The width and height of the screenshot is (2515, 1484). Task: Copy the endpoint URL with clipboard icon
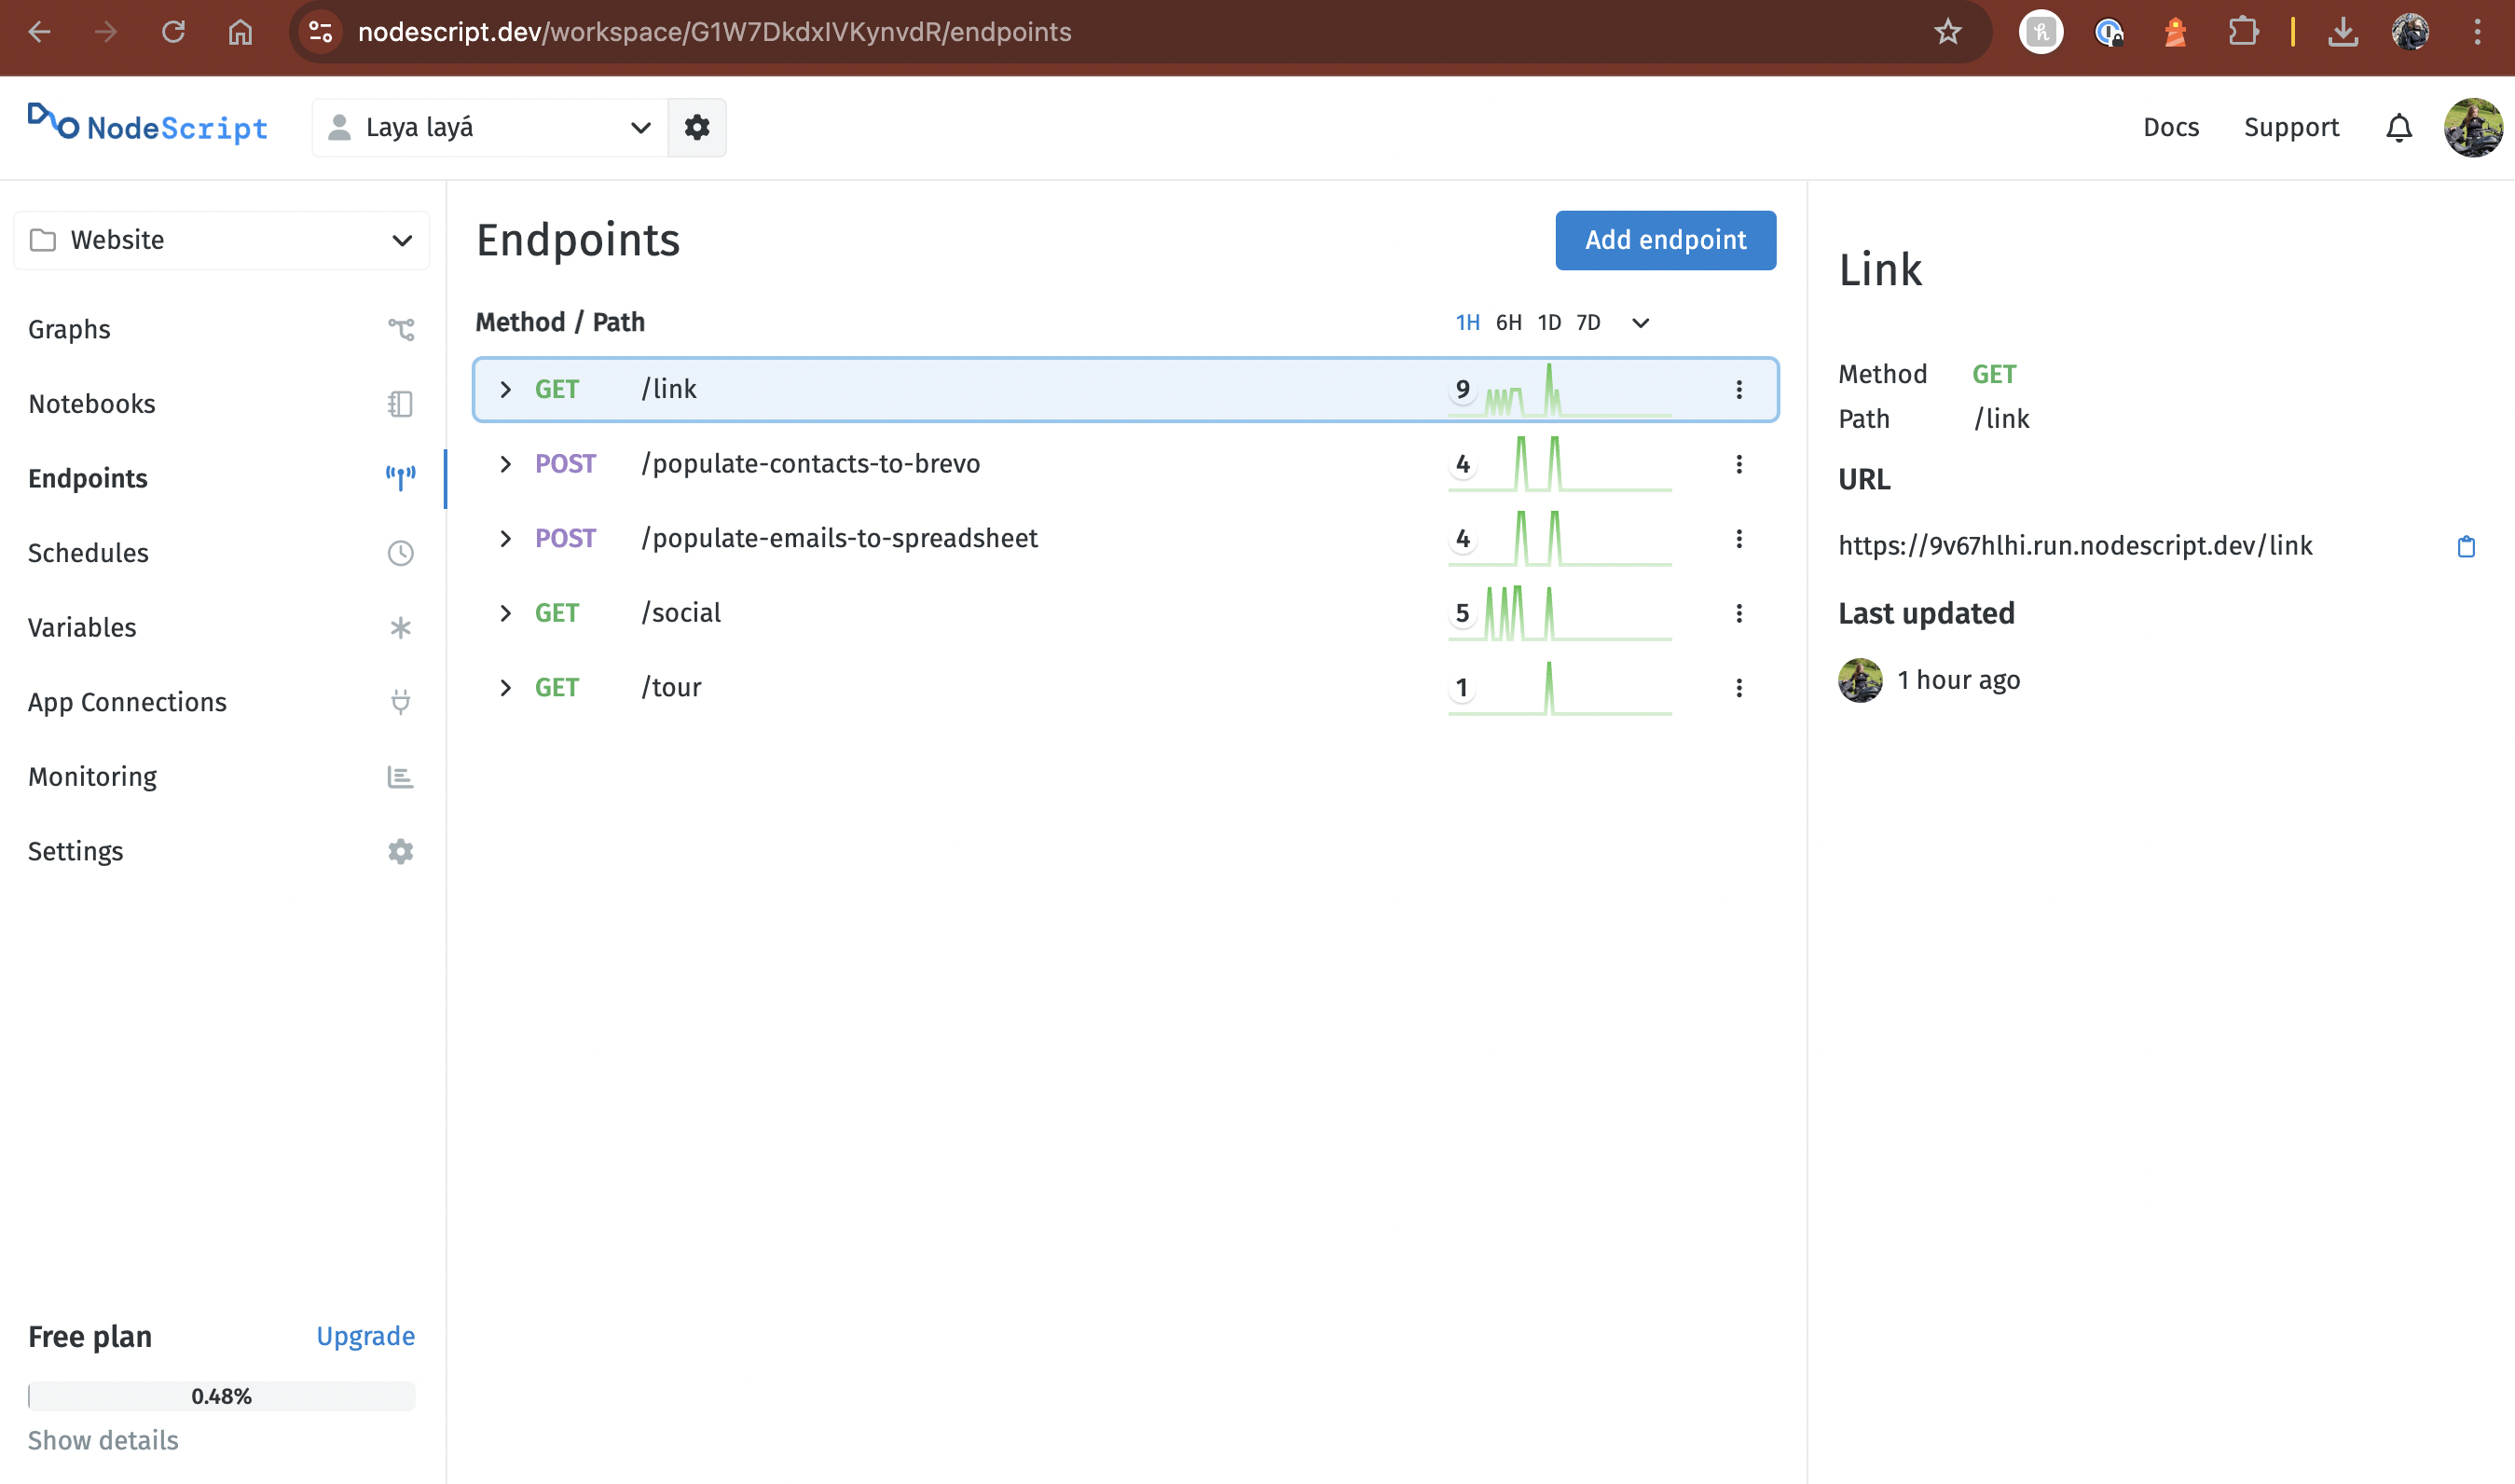[2467, 546]
